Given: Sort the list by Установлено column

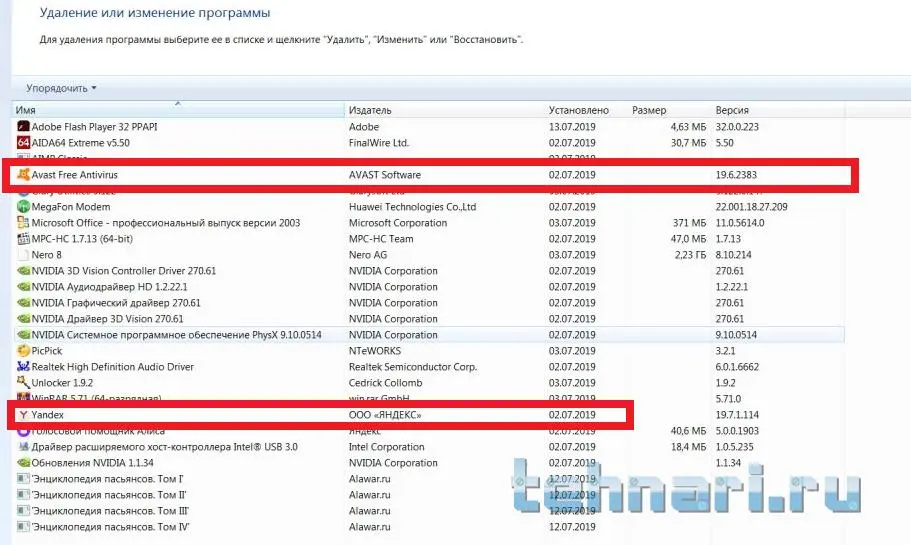Looking at the screenshot, I should point(587,110).
